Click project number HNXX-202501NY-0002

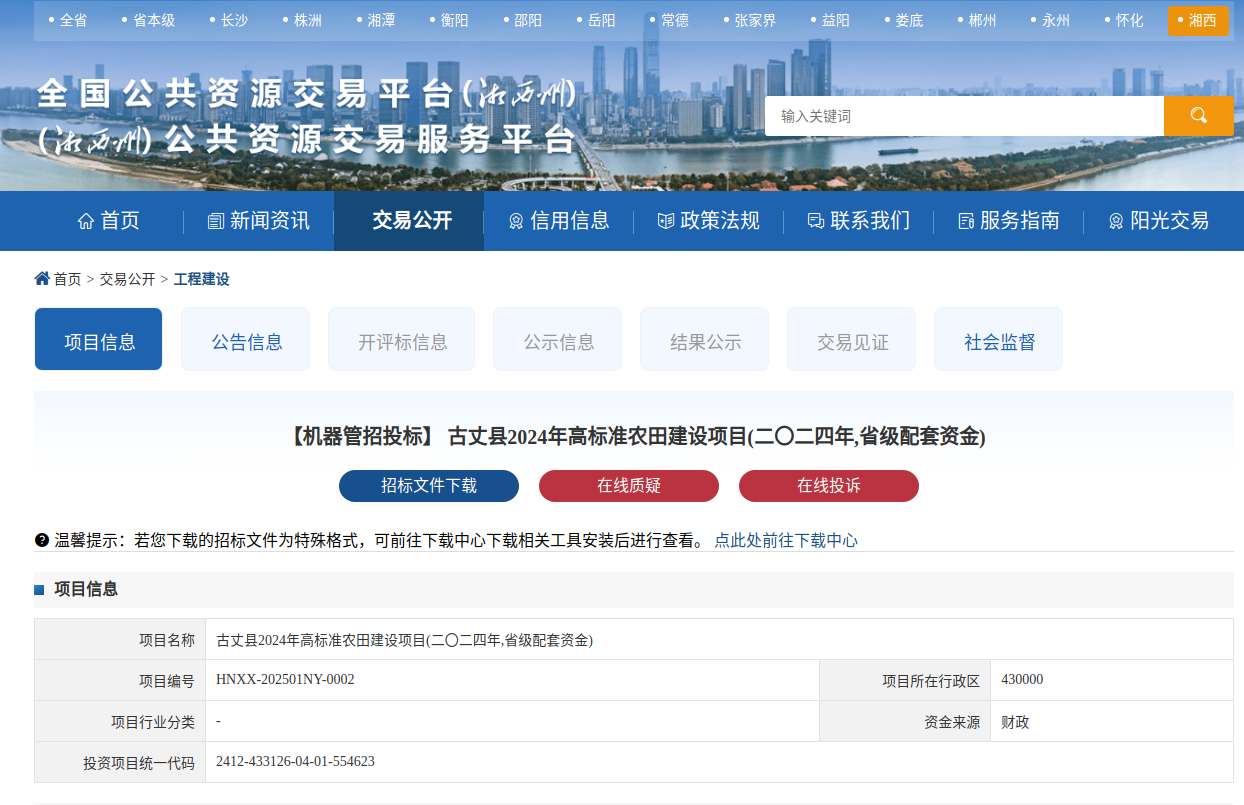click(x=285, y=680)
